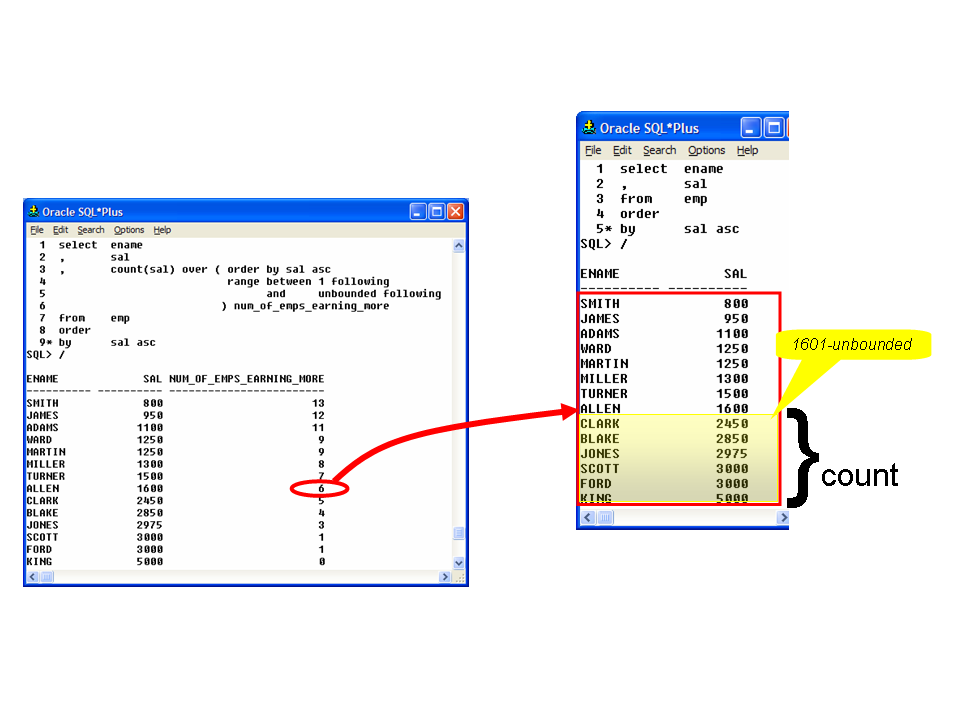Open File menu in left SQL*Plus window
Viewport: 960px width, 720px height.
37,230
